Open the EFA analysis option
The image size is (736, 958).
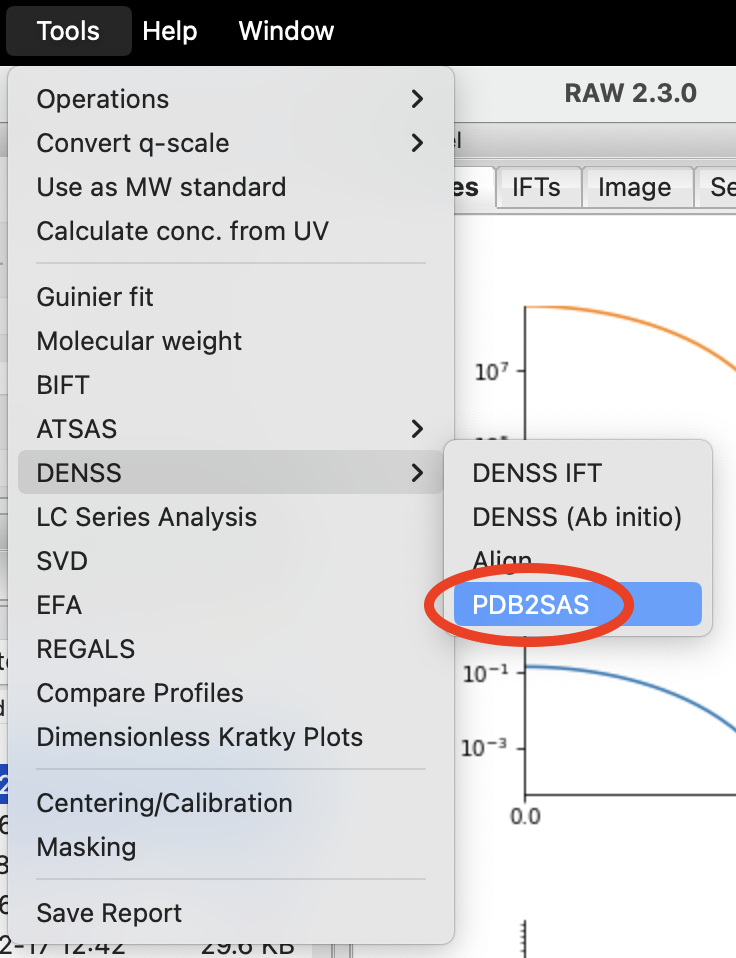point(230,605)
